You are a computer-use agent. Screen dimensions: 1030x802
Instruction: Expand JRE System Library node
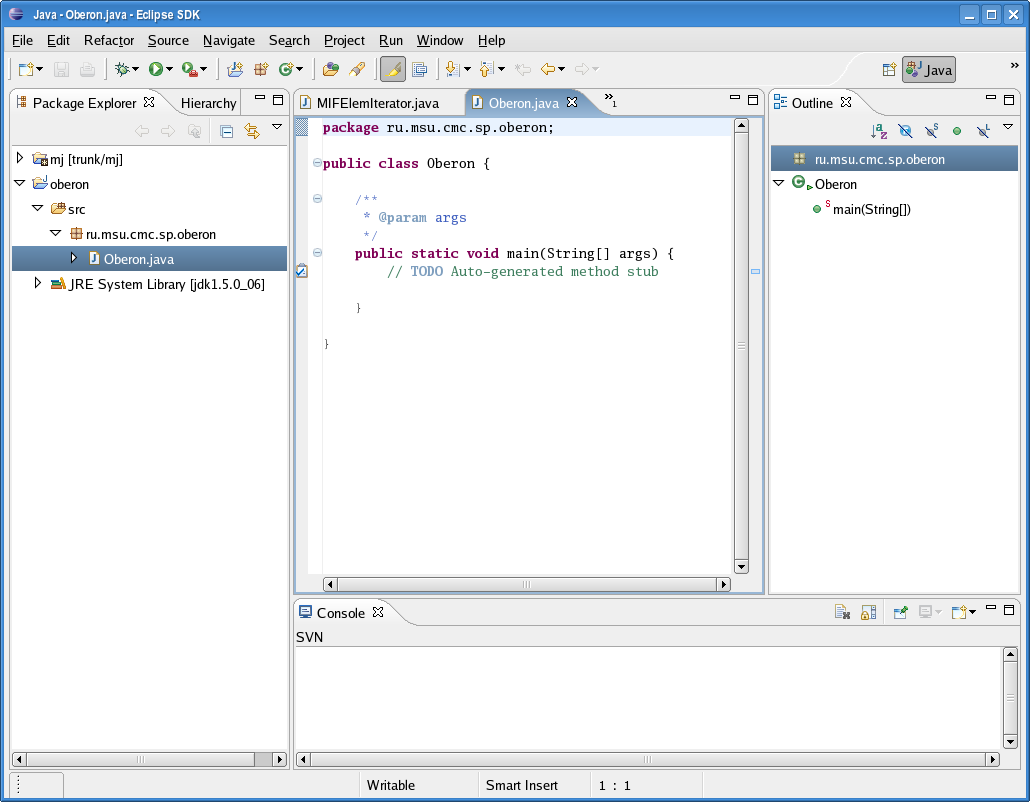click(x=38, y=284)
